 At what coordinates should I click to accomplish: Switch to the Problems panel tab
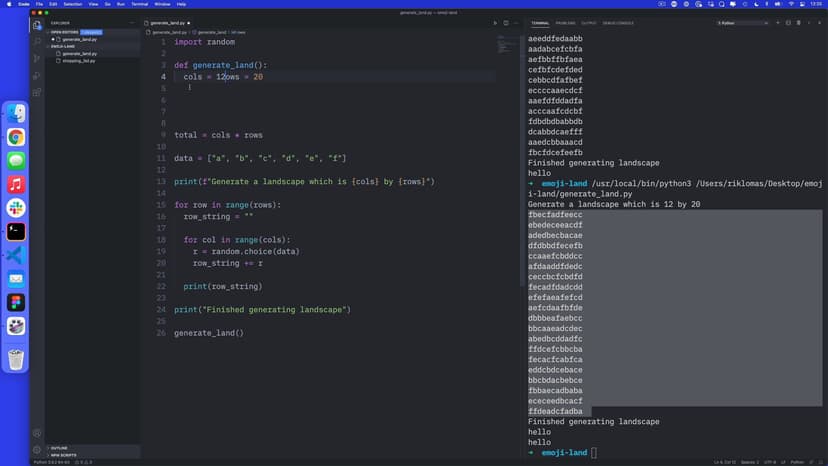[566, 22]
